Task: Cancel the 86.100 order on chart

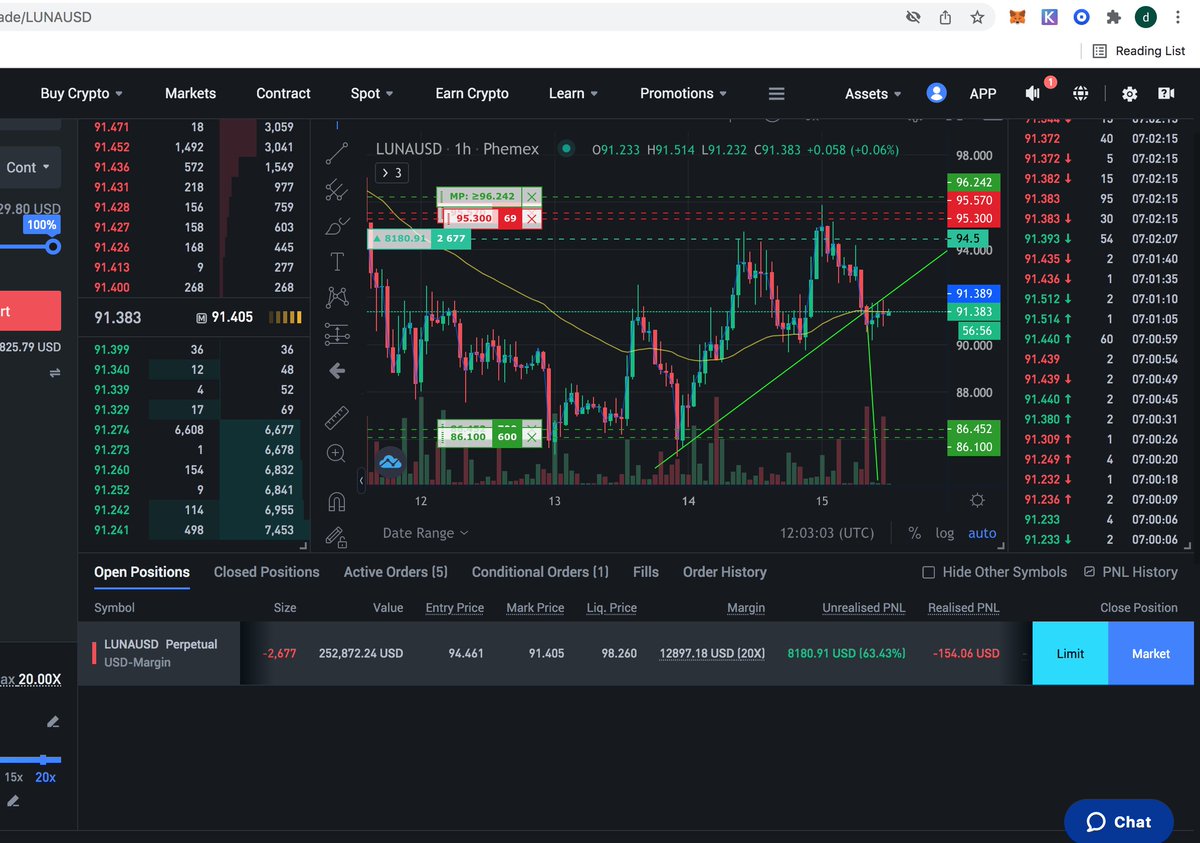Action: pos(532,436)
